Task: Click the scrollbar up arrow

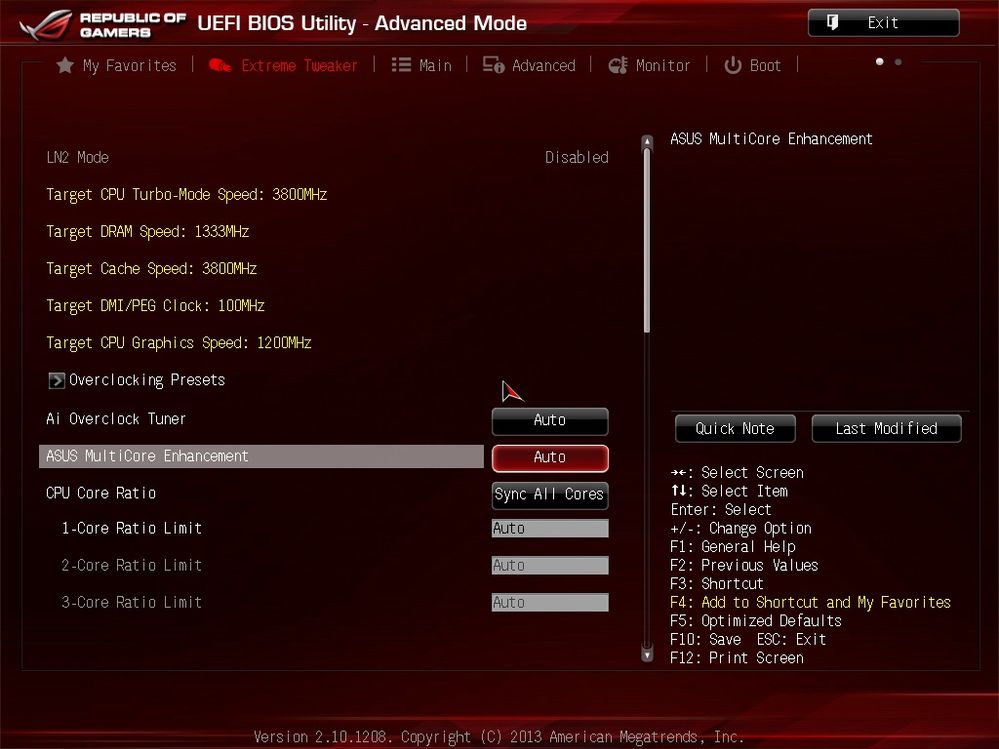Action: 647,141
